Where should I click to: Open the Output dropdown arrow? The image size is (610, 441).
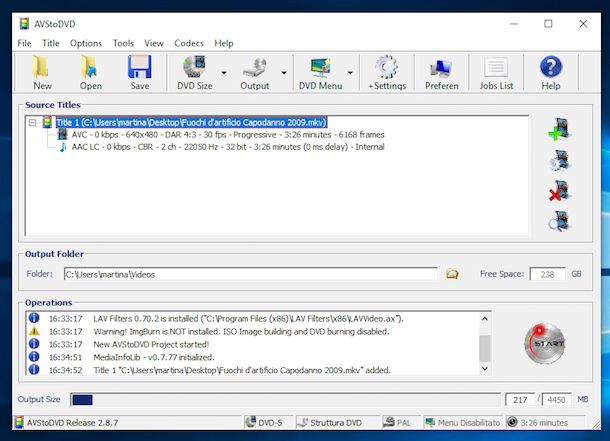pyautogui.click(x=284, y=73)
